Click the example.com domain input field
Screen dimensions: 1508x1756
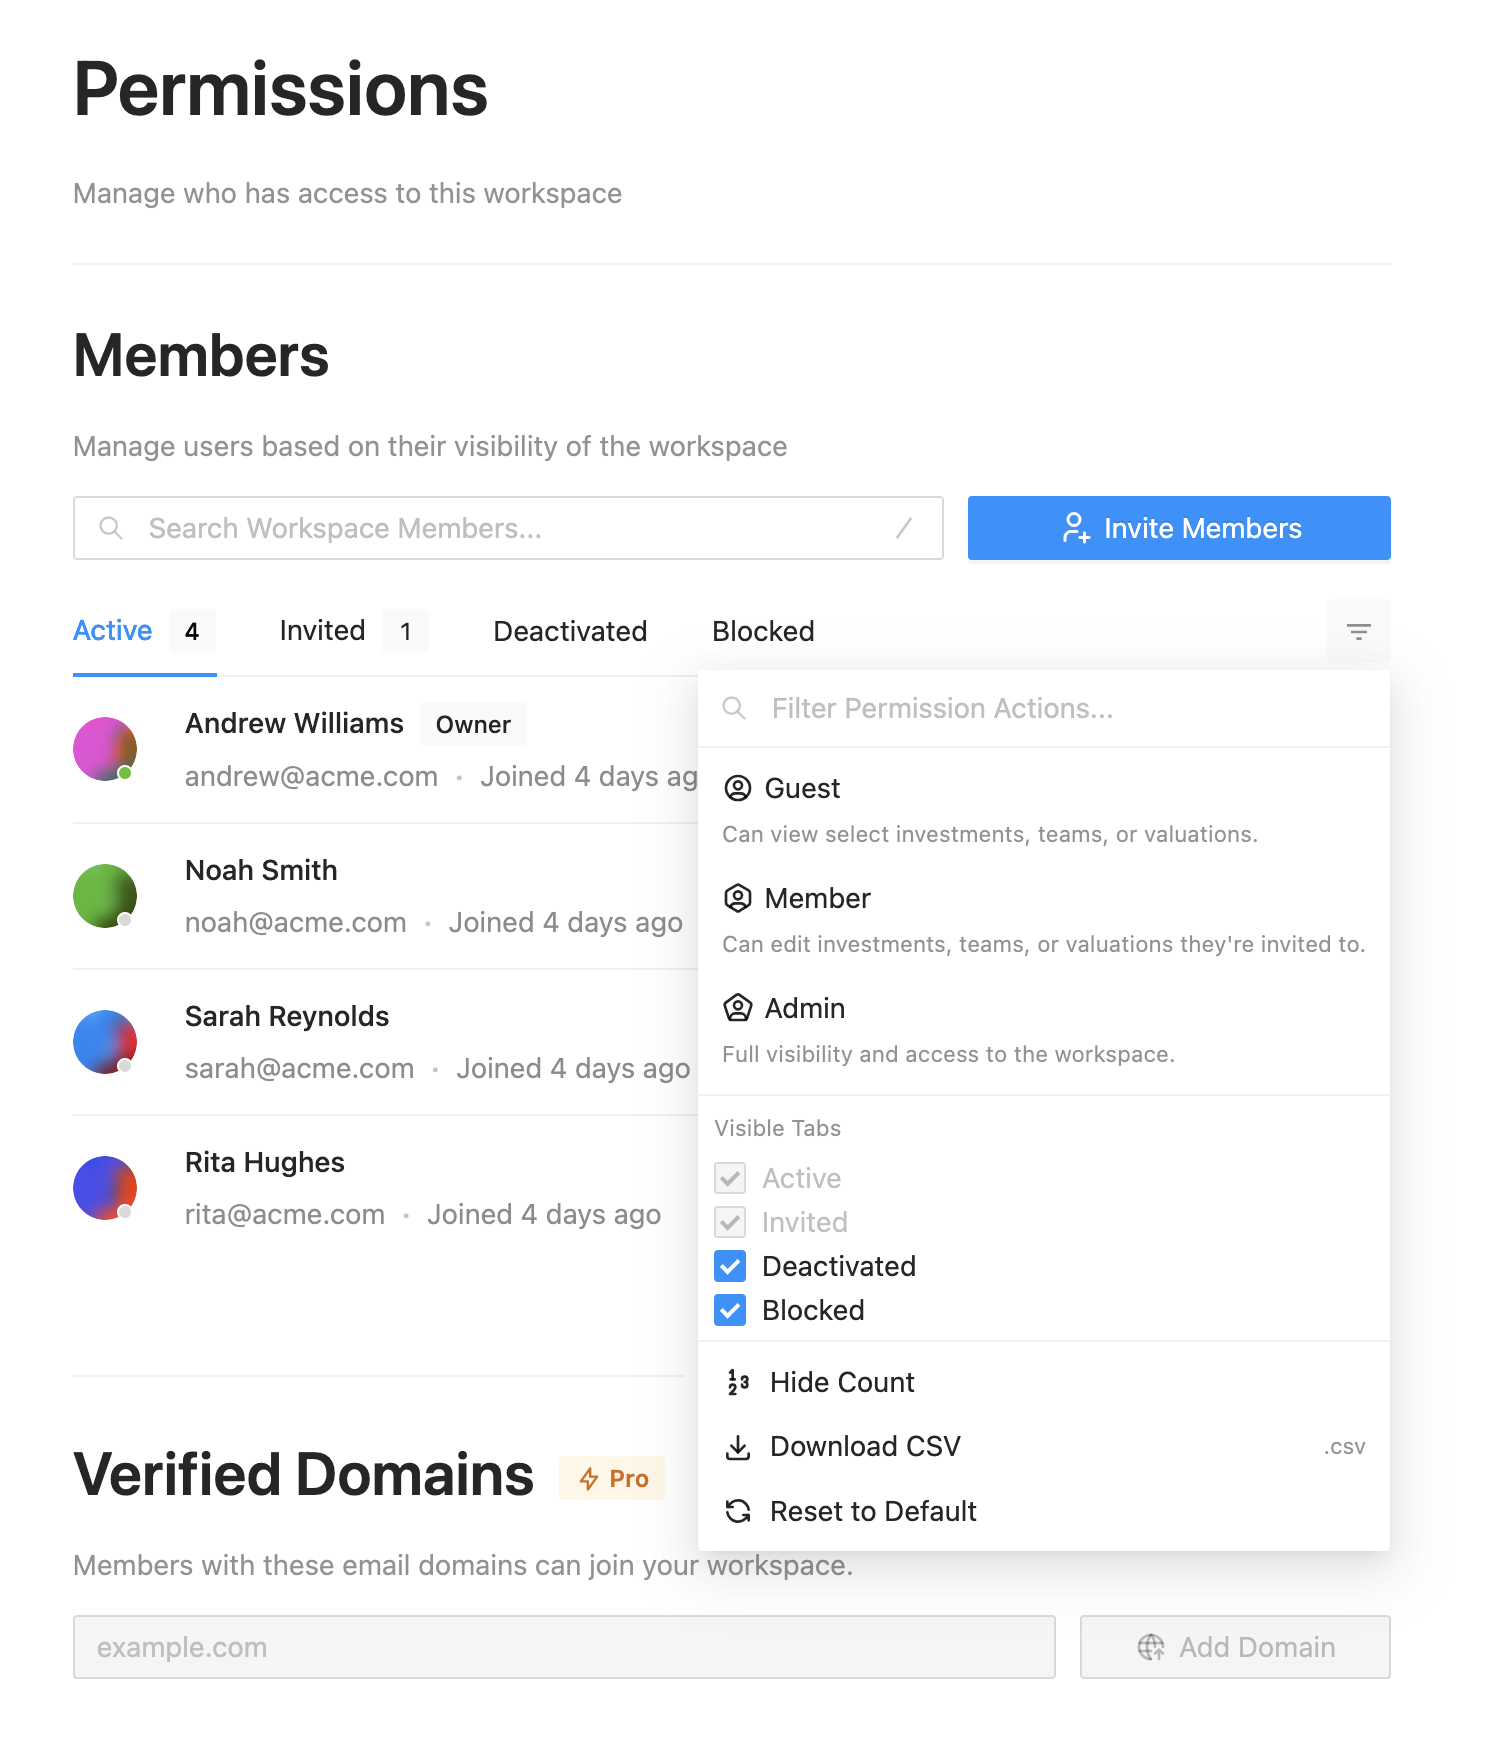[564, 1647]
